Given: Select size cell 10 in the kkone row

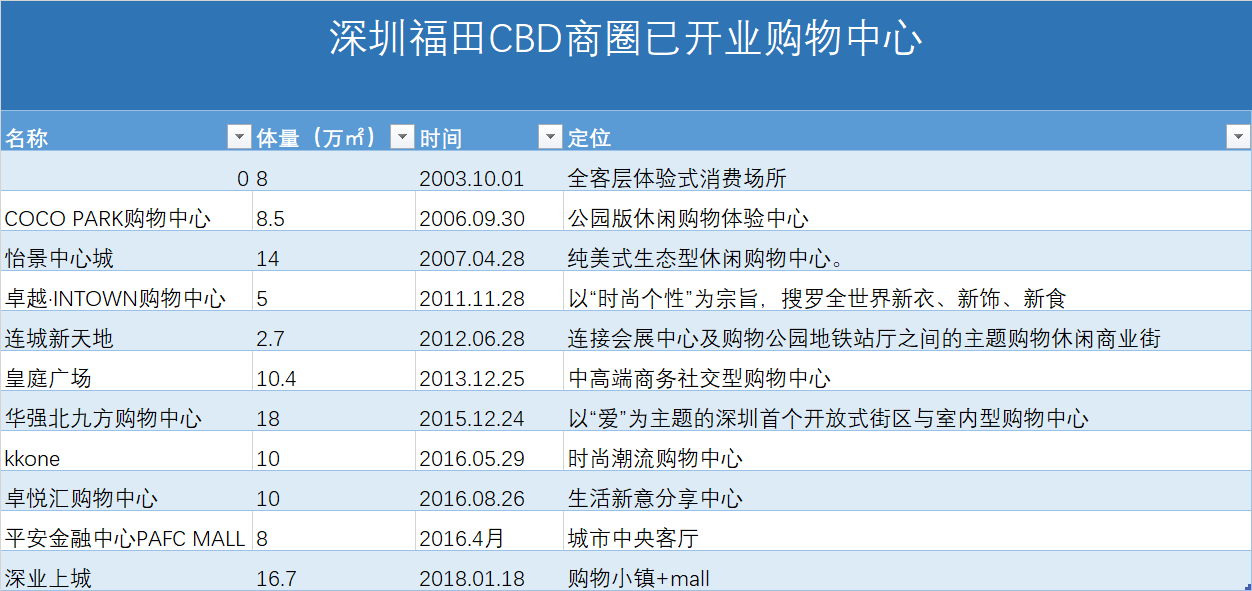Looking at the screenshot, I should click(334, 451).
